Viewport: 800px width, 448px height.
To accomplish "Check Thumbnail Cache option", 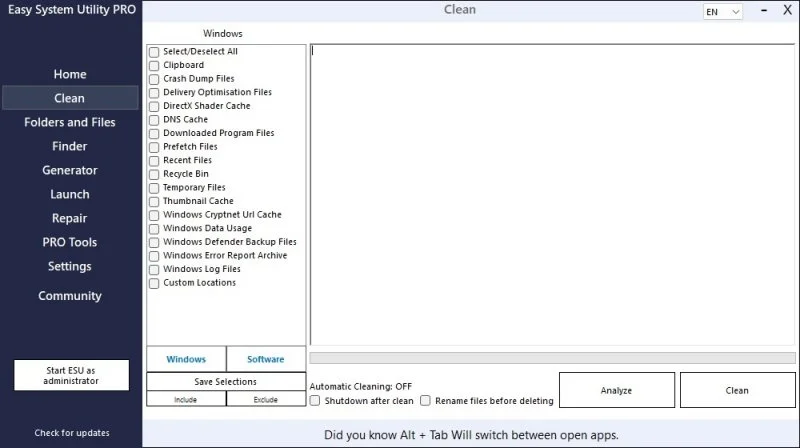I will pyautogui.click(x=154, y=202).
